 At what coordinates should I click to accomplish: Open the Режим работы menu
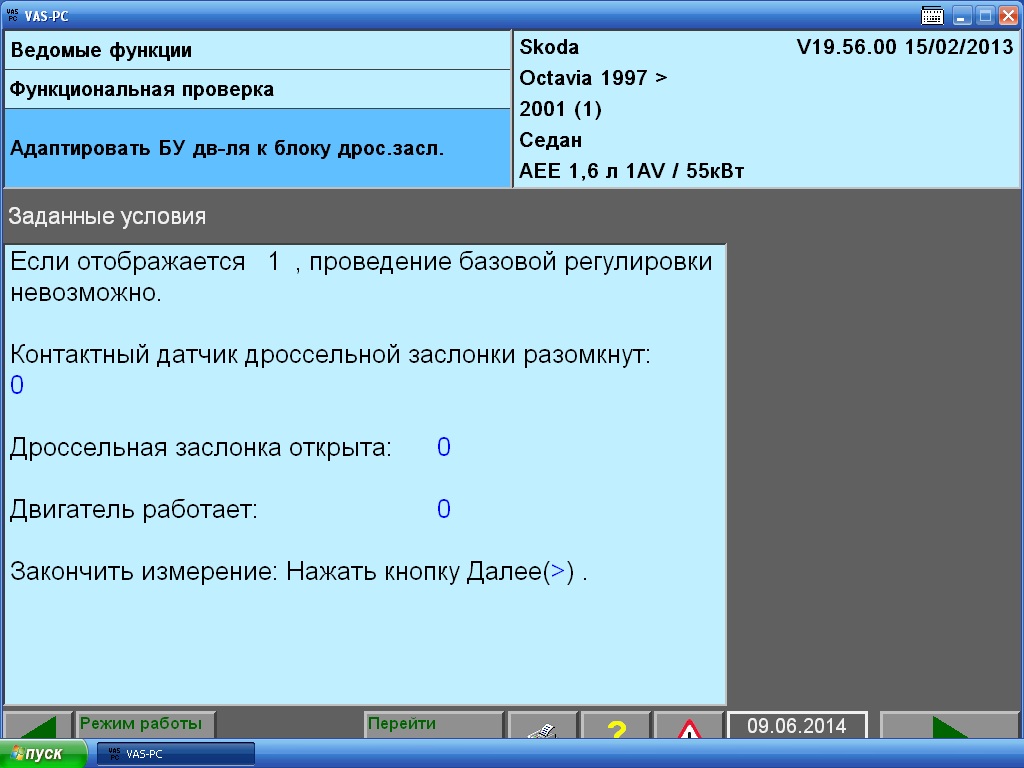(145, 725)
